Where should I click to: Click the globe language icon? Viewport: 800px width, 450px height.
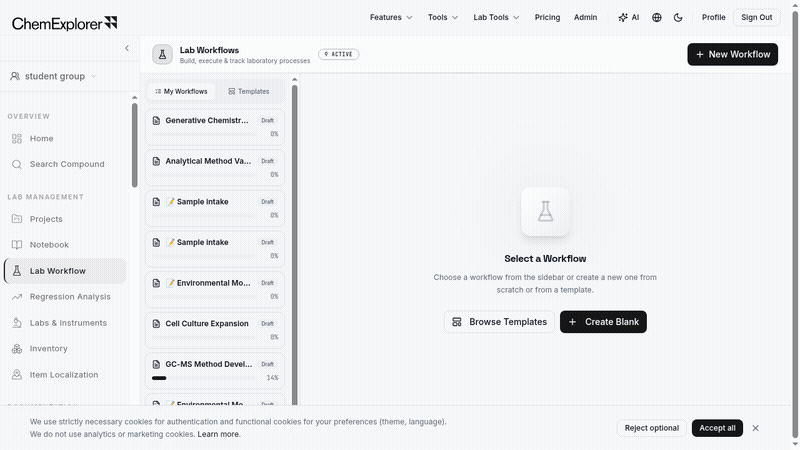point(657,17)
